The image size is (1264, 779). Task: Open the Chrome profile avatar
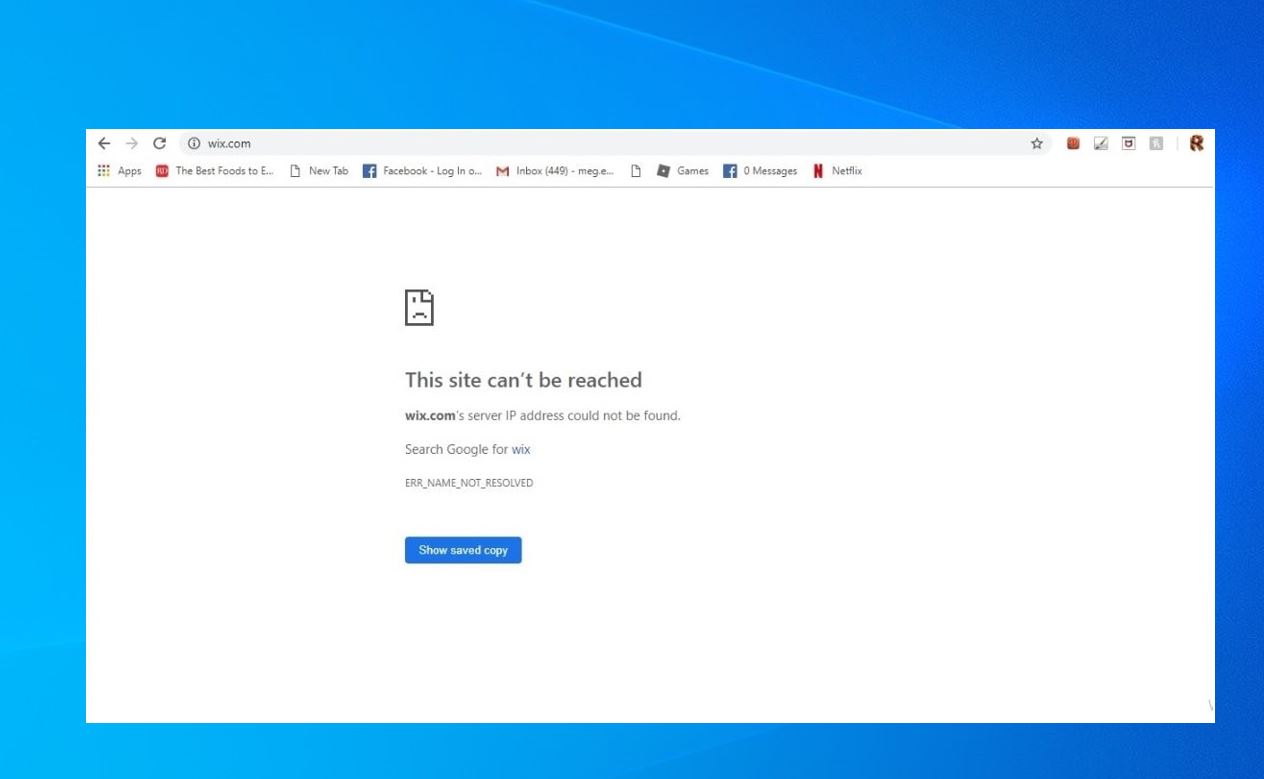tap(1196, 144)
